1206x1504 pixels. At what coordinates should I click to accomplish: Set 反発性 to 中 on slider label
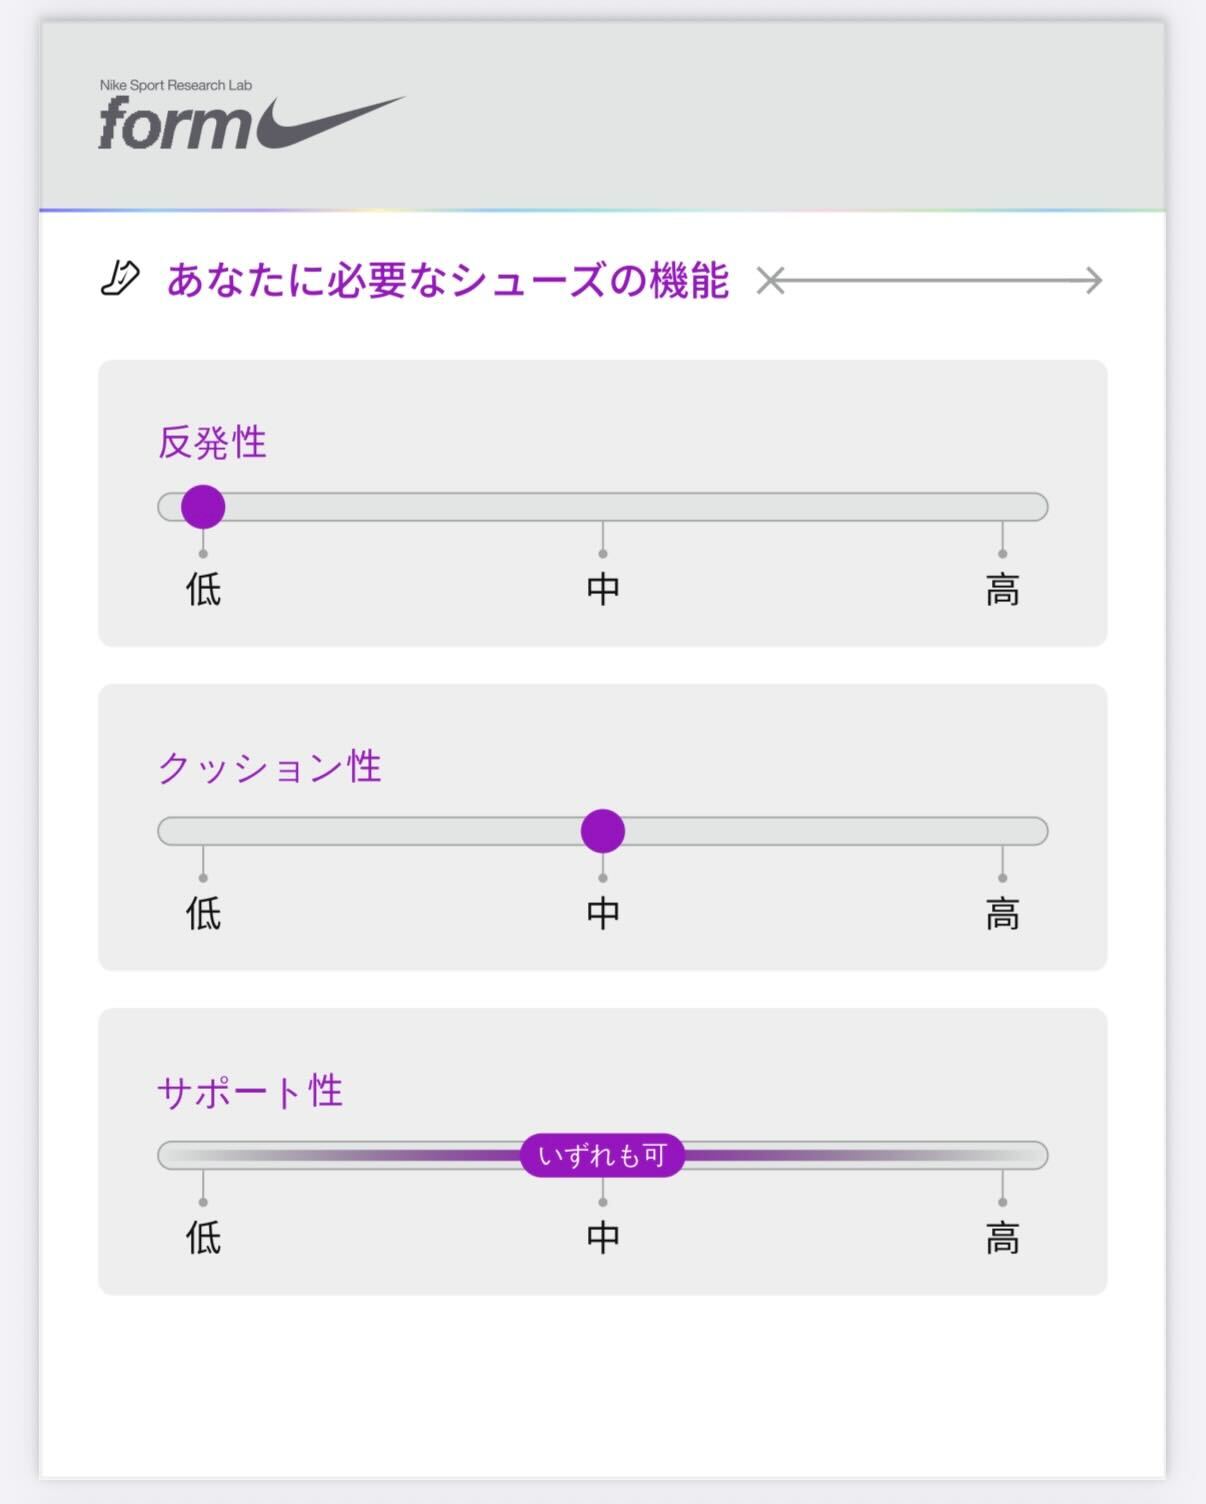[603, 589]
